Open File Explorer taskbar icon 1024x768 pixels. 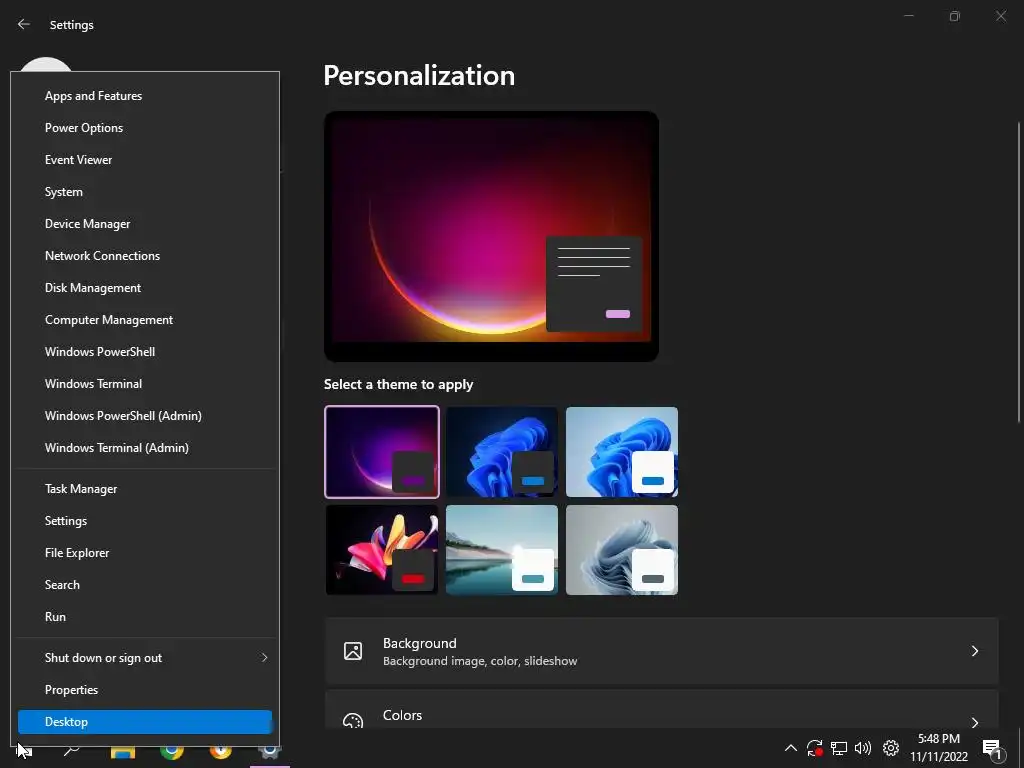coord(122,751)
